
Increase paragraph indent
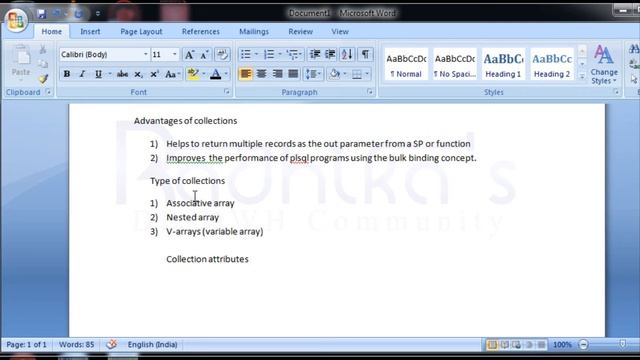point(331,54)
